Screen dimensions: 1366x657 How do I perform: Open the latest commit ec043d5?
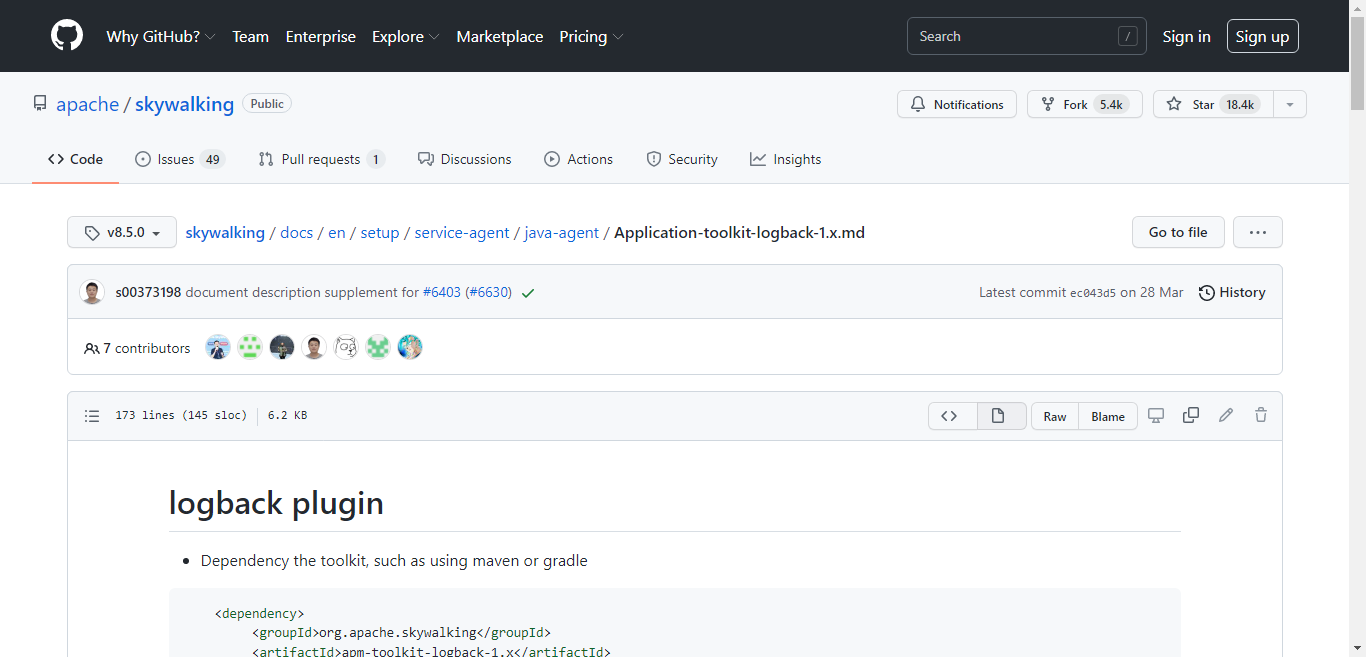(1093, 293)
